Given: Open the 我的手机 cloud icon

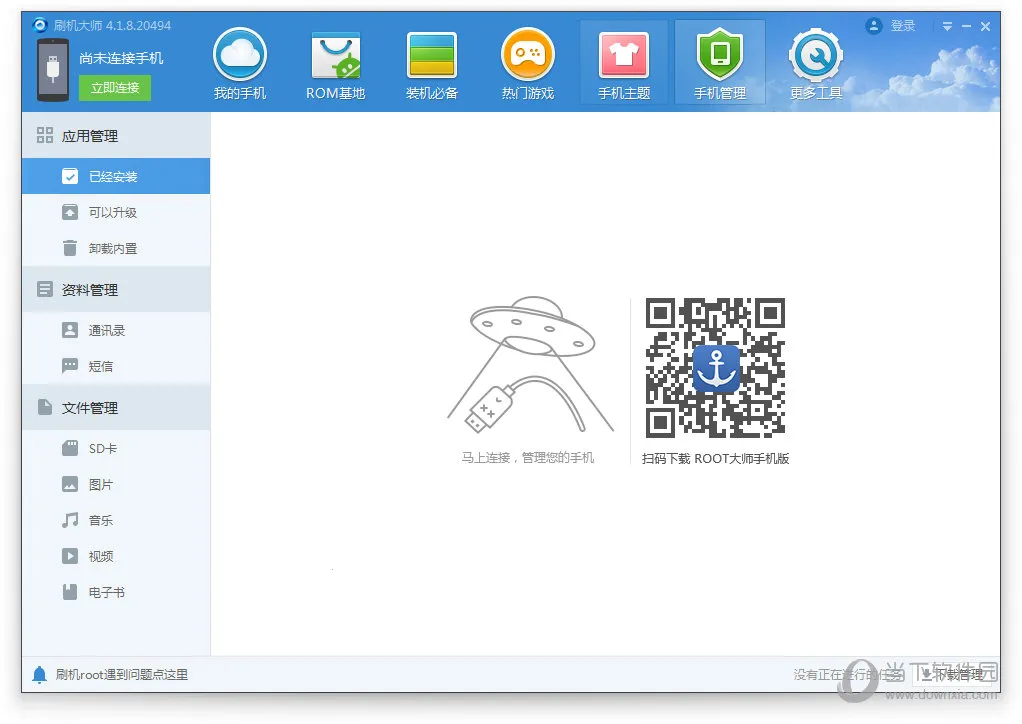Looking at the screenshot, I should tap(240, 55).
